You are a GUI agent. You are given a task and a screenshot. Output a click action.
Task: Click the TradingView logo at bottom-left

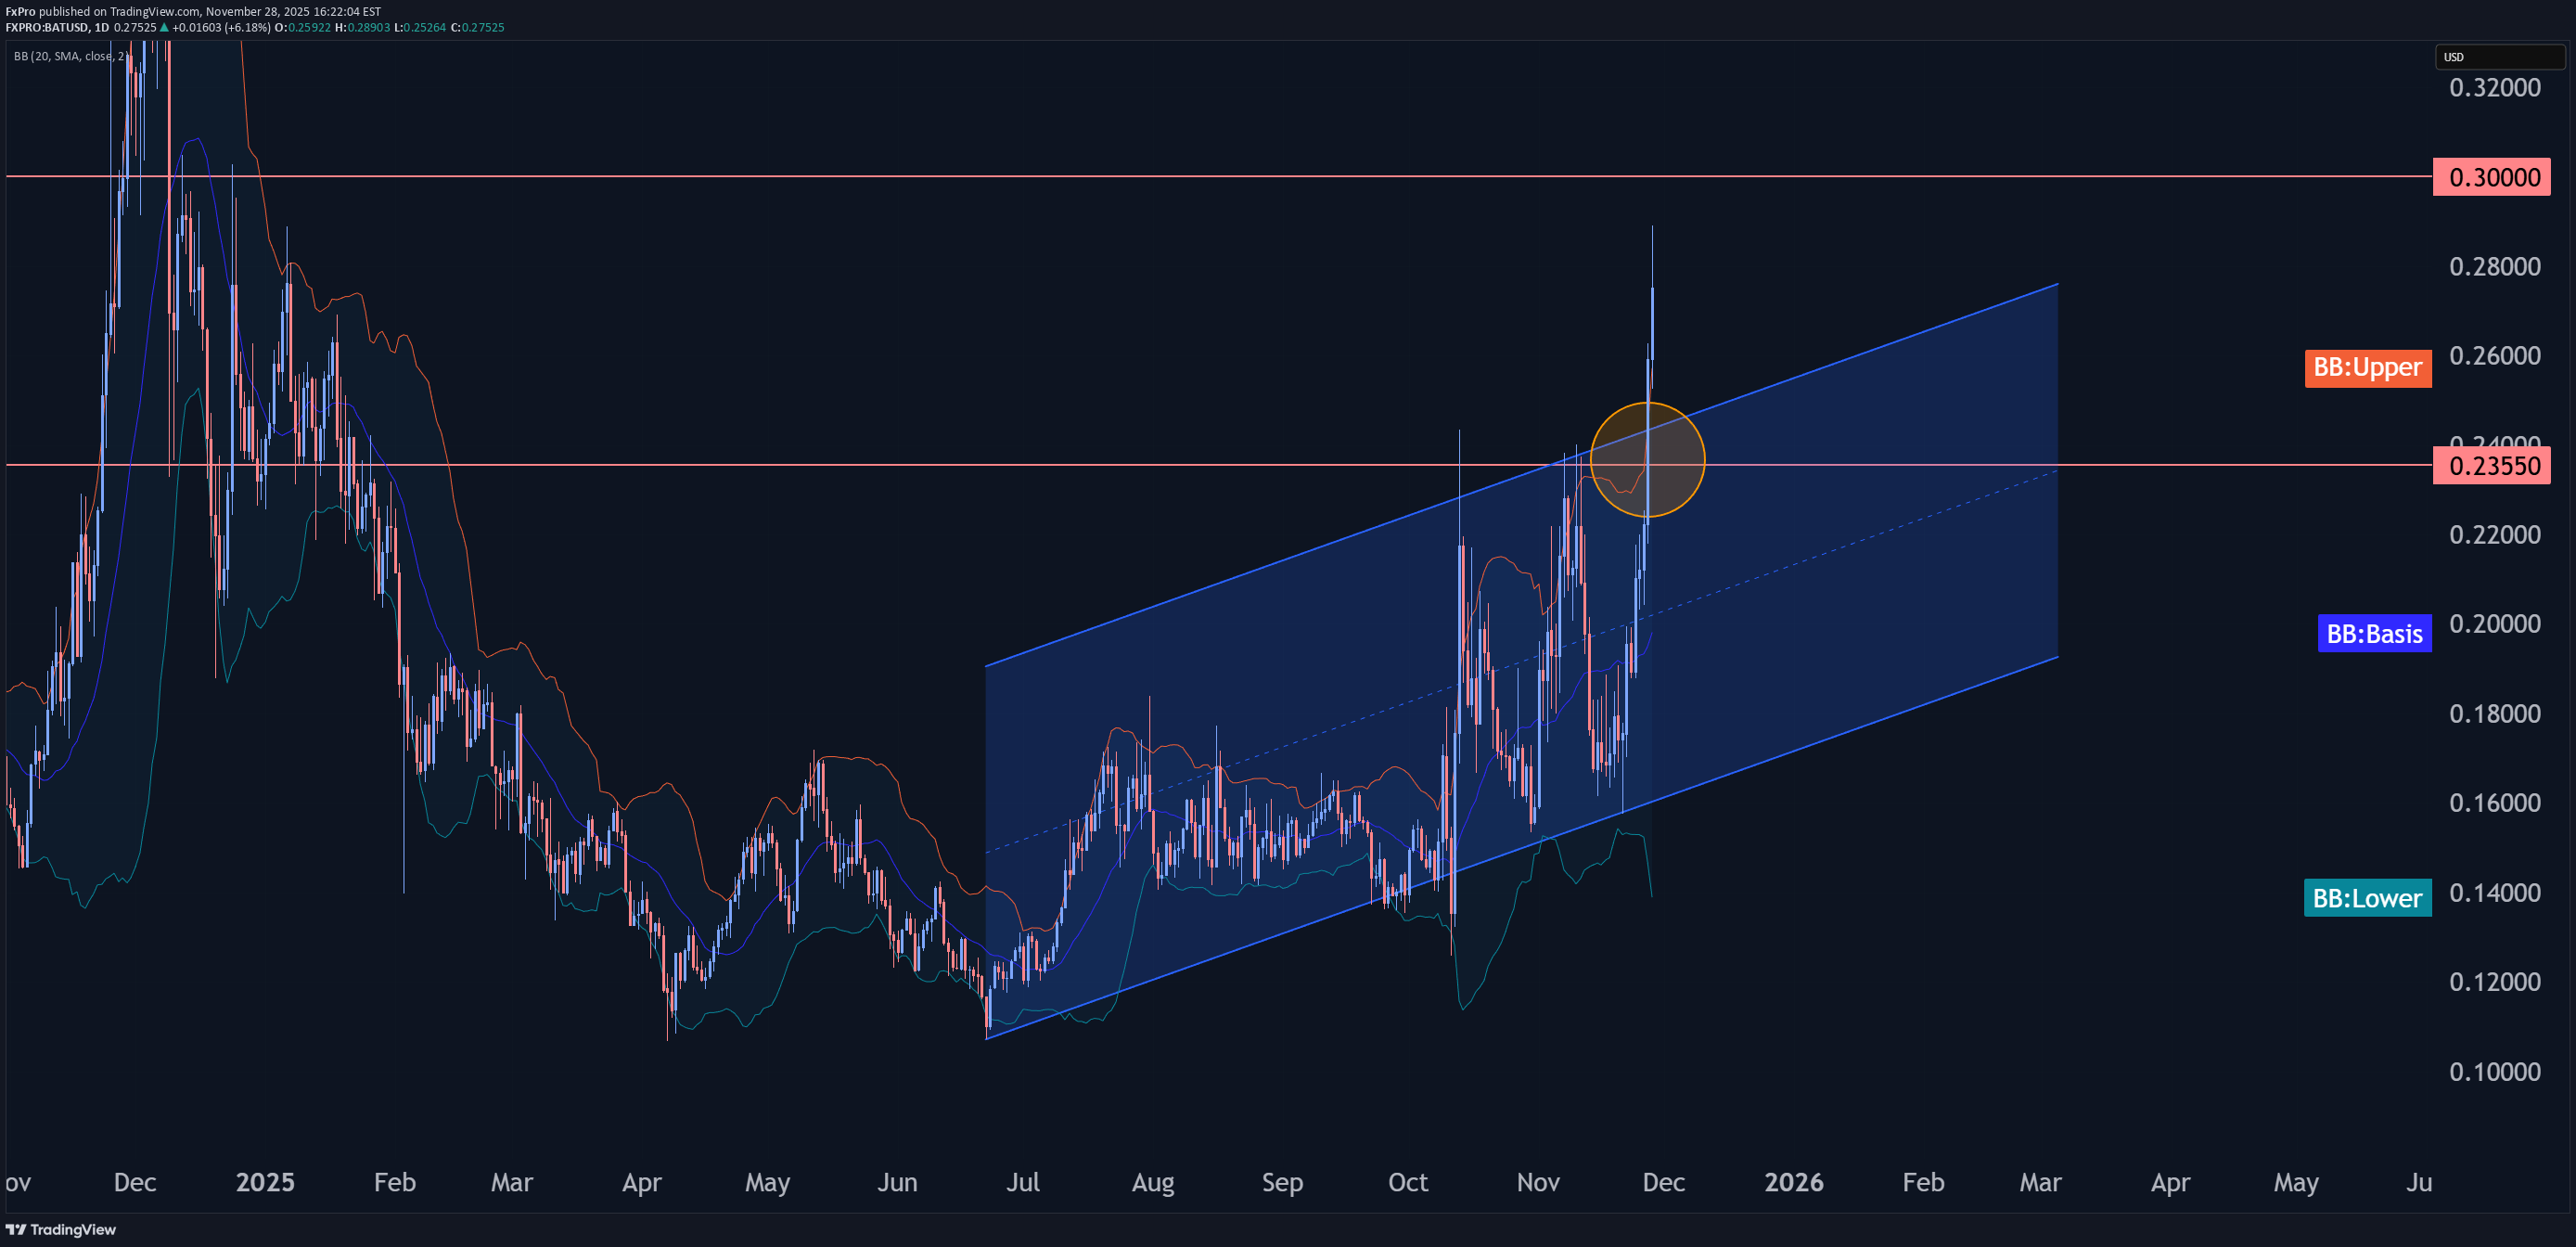(61, 1229)
